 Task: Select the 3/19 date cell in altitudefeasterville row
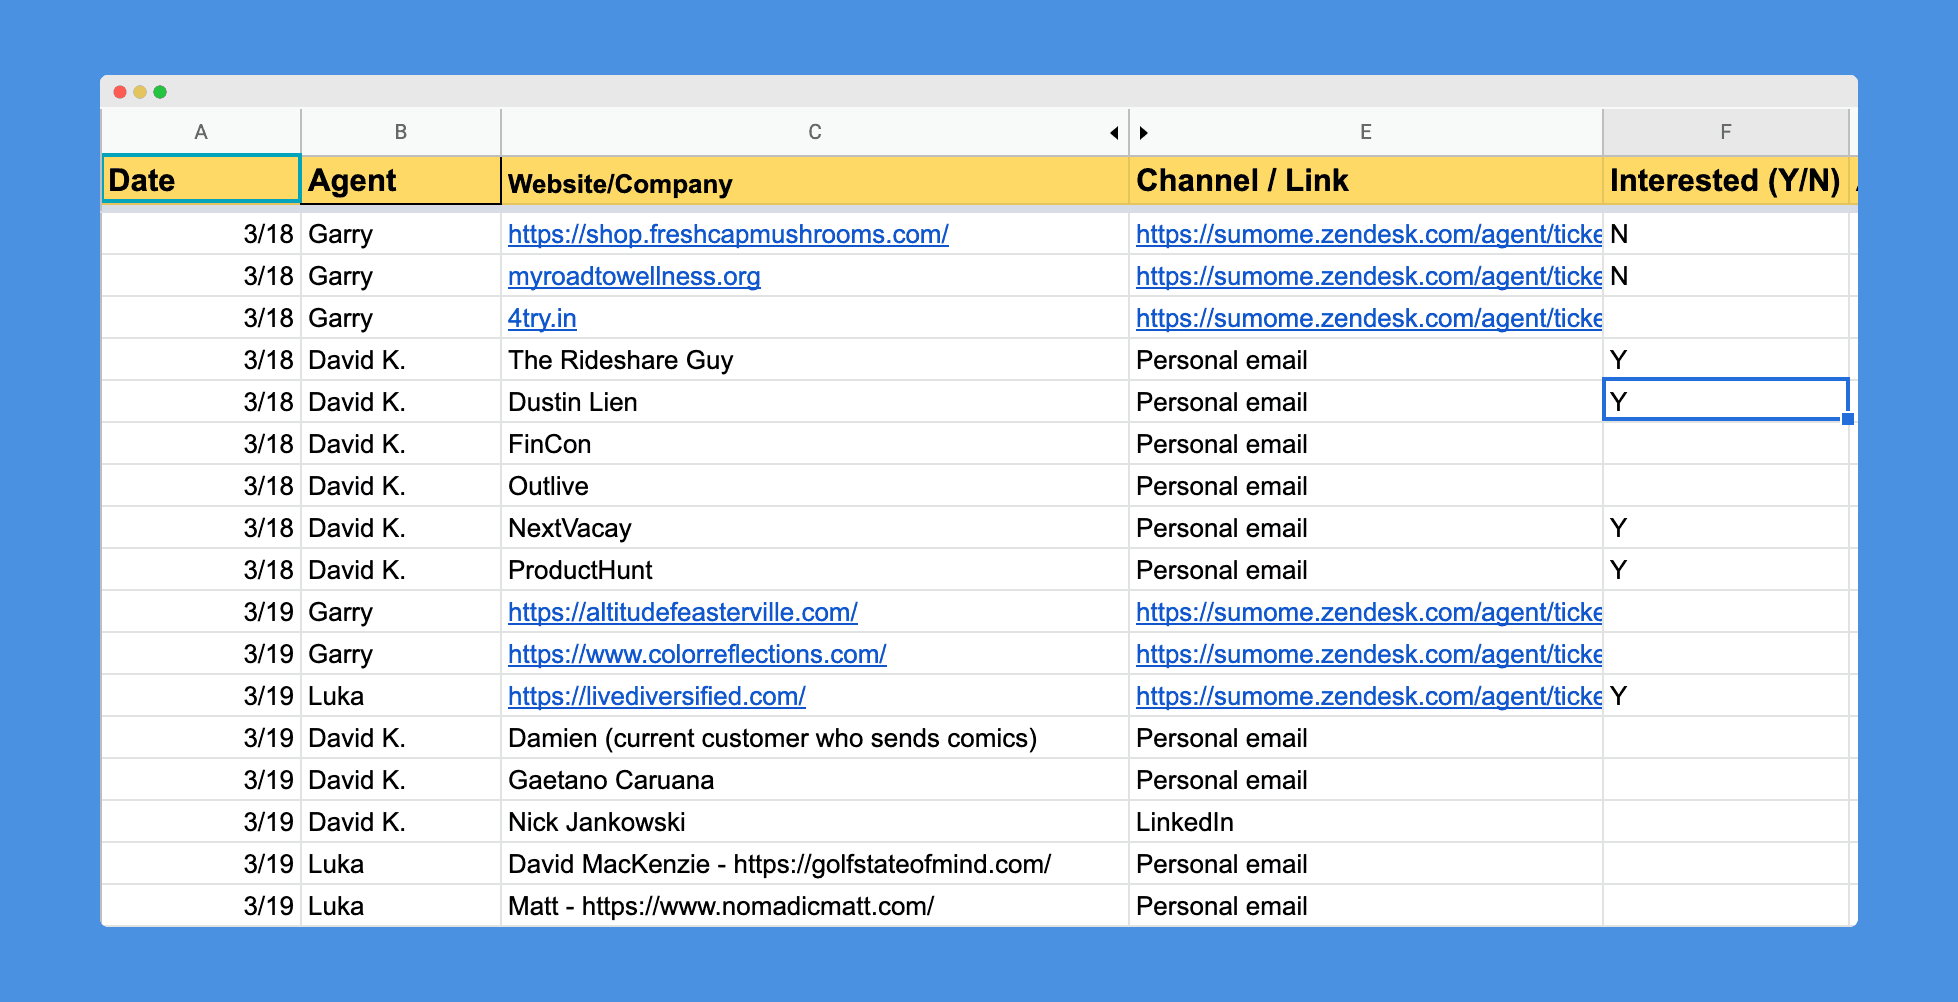pos(201,612)
